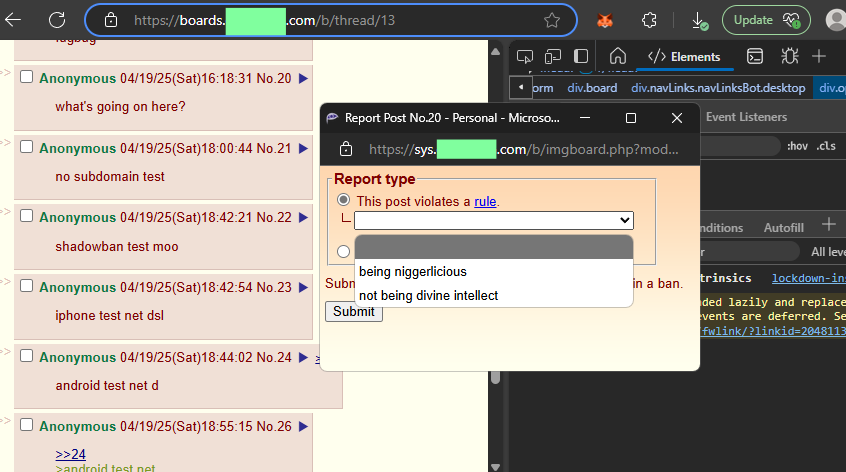The height and width of the screenshot is (472, 846).
Task: Click the MetaMask fox extension icon
Action: tap(605, 20)
